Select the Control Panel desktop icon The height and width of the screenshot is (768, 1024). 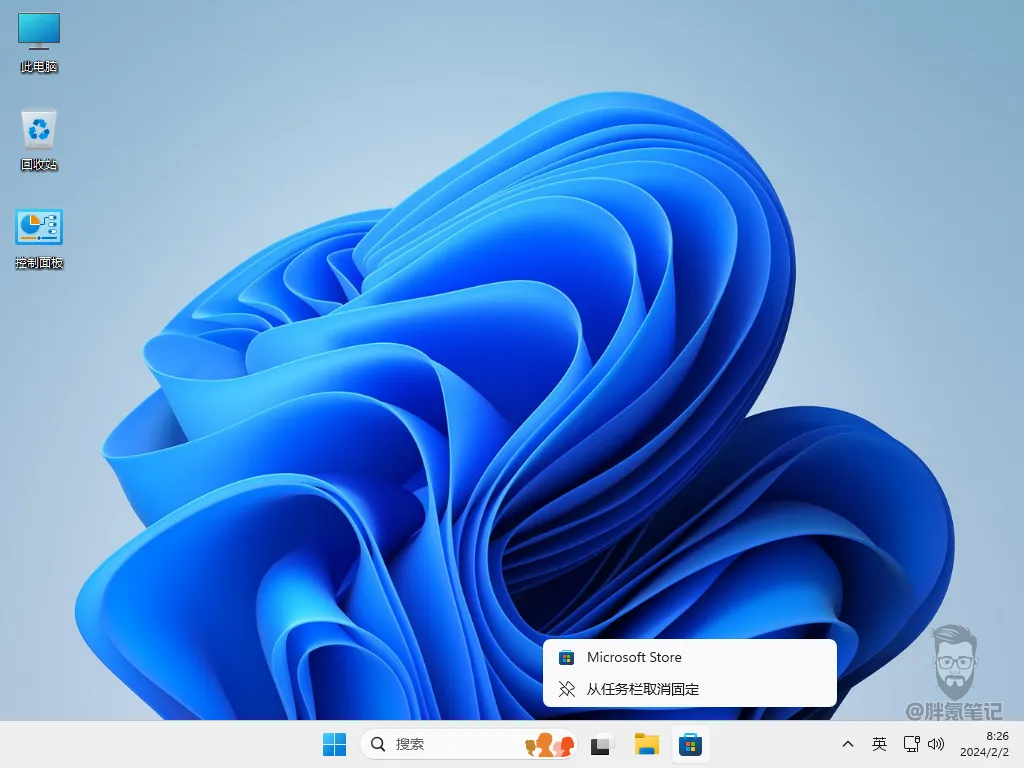tap(39, 239)
